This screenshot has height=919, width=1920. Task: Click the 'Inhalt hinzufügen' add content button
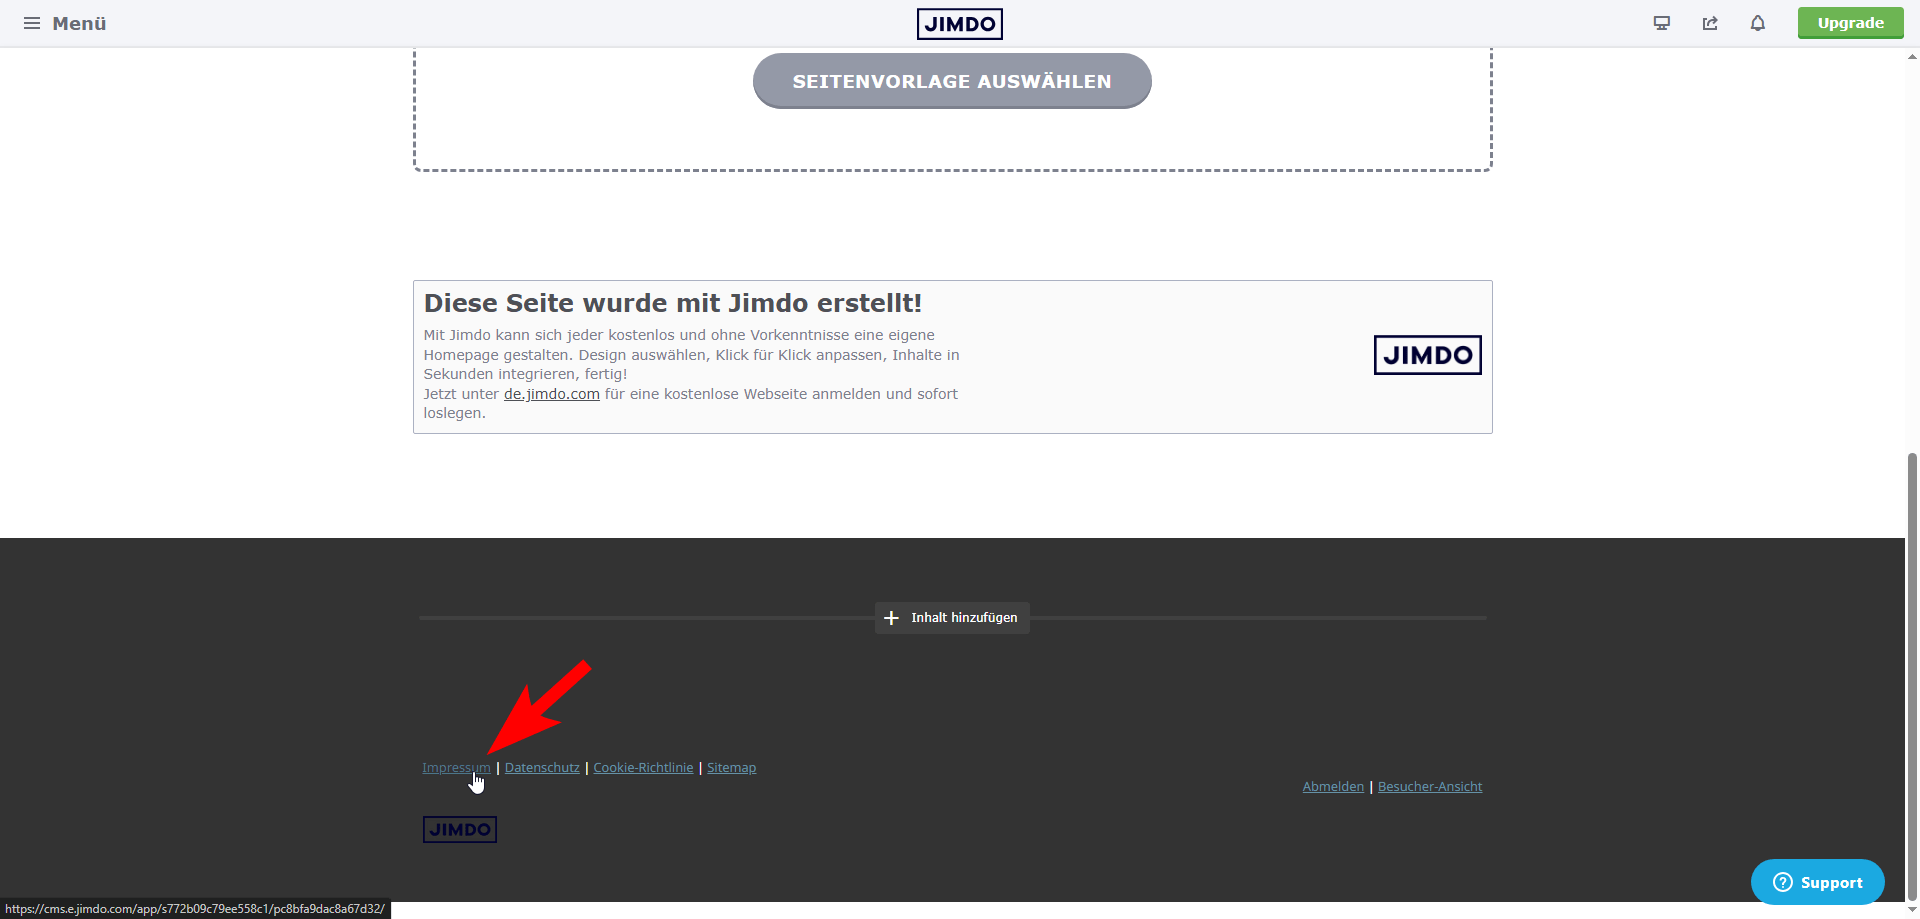(952, 618)
